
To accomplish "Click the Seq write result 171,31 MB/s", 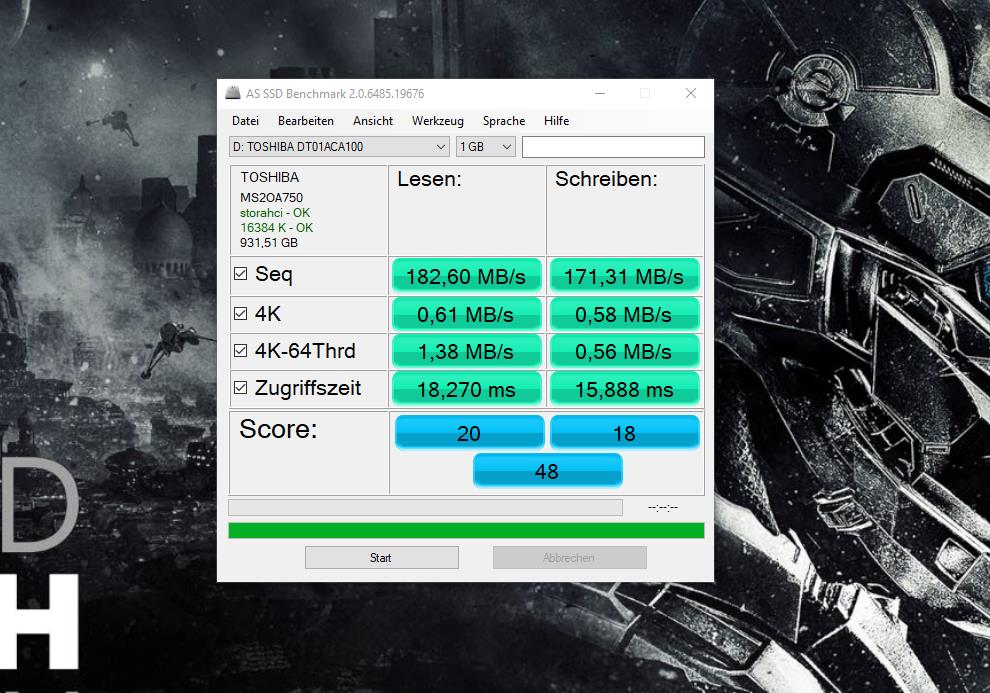I will coord(624,276).
